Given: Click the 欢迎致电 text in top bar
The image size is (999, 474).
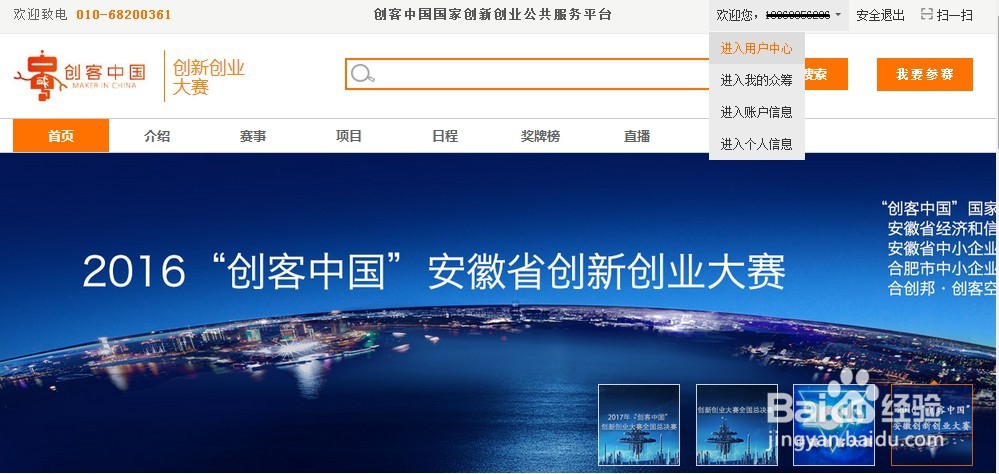Looking at the screenshot, I should tap(40, 15).
